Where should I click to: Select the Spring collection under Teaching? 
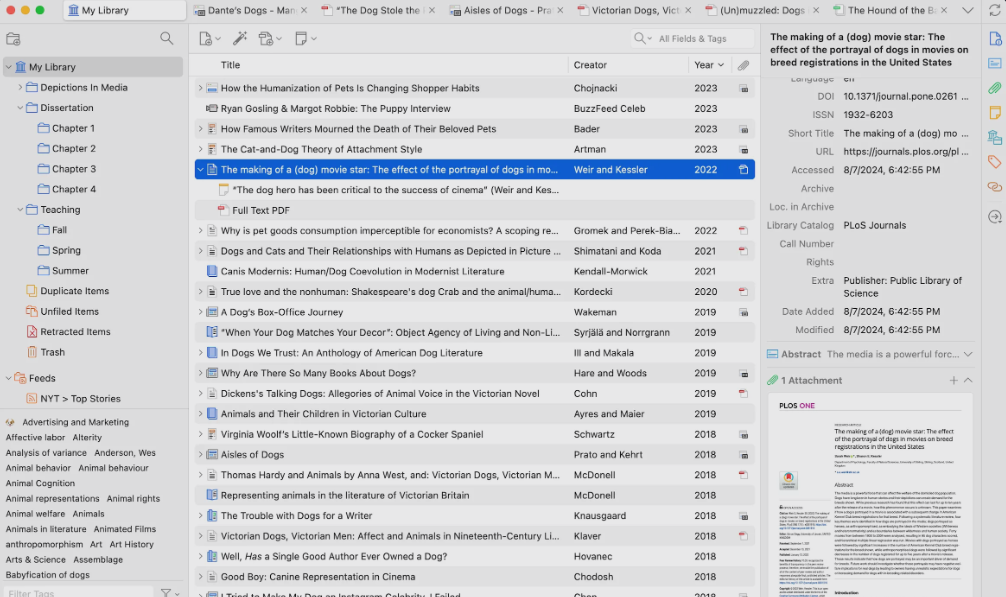[x=66, y=250]
